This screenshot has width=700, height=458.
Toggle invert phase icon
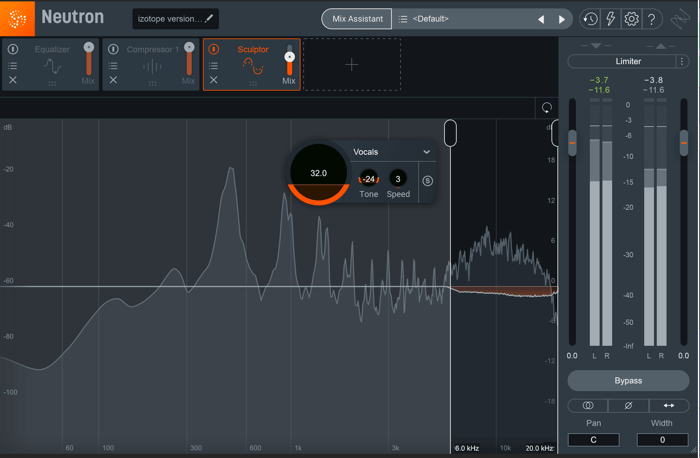point(628,405)
